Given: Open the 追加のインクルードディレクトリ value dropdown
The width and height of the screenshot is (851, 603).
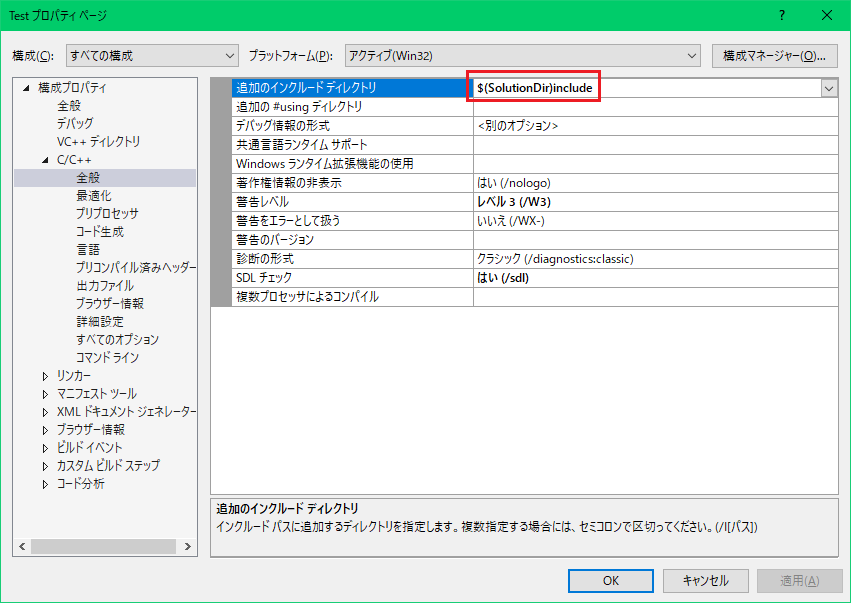Looking at the screenshot, I should point(828,88).
